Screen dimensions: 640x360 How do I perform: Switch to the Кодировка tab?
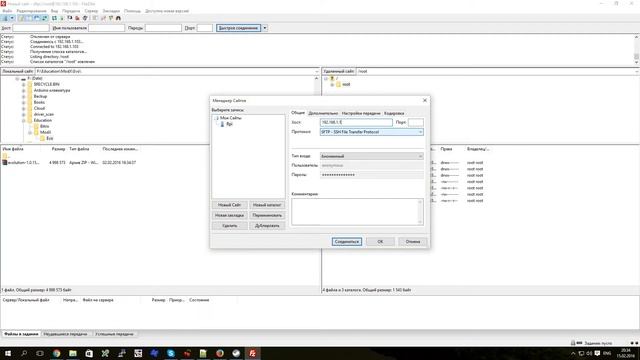[394, 113]
